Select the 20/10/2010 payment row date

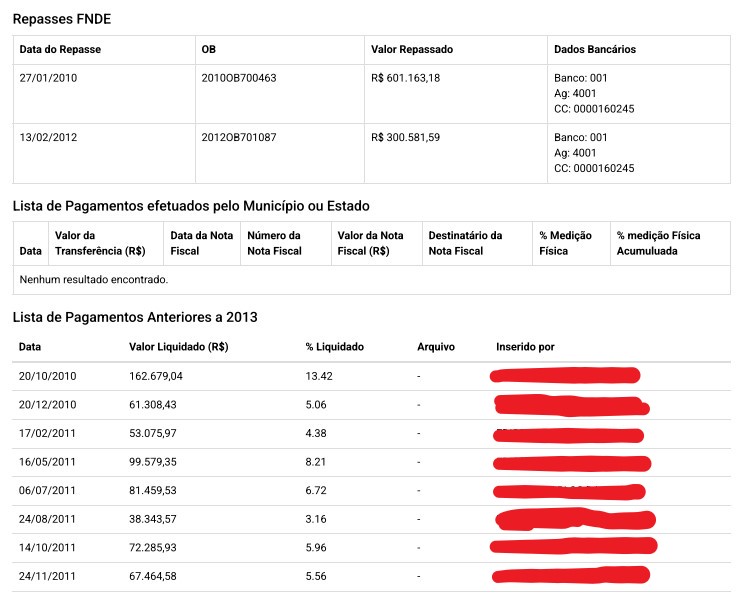click(48, 376)
